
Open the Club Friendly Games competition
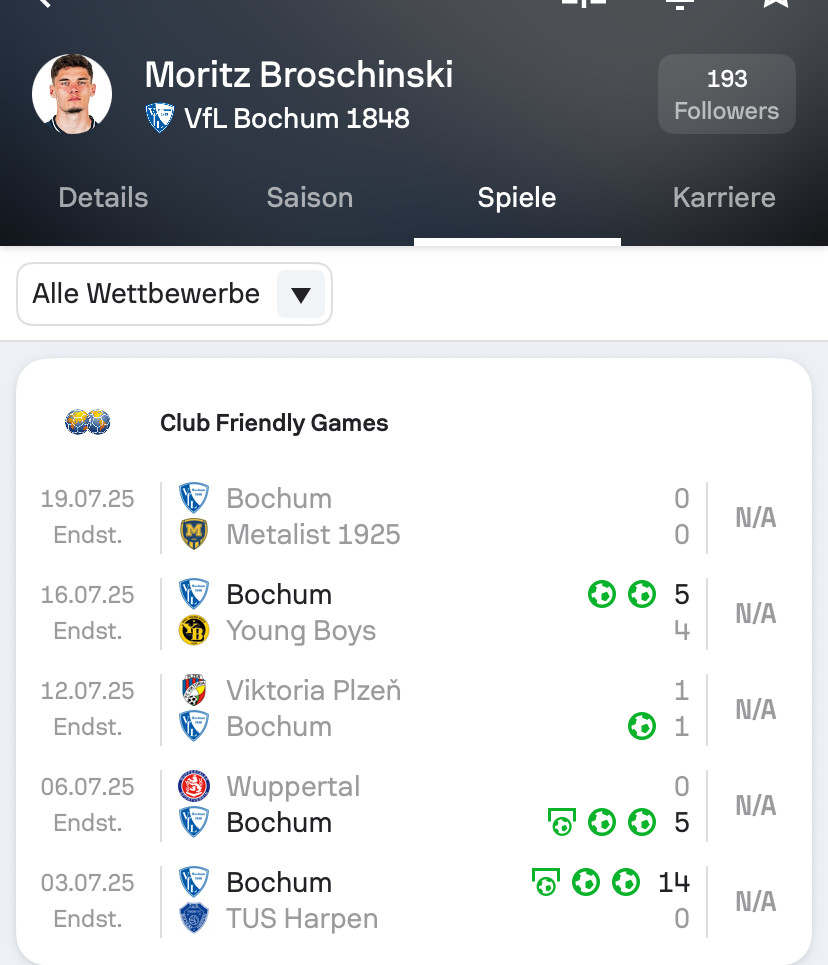(x=274, y=423)
